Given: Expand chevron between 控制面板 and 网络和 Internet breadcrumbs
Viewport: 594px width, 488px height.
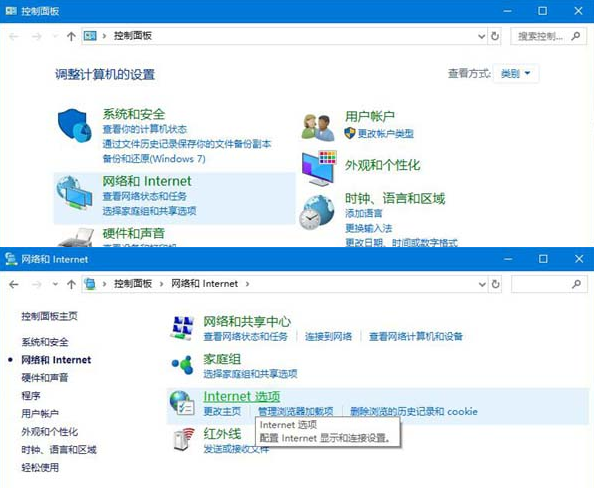Looking at the screenshot, I should point(161,284).
